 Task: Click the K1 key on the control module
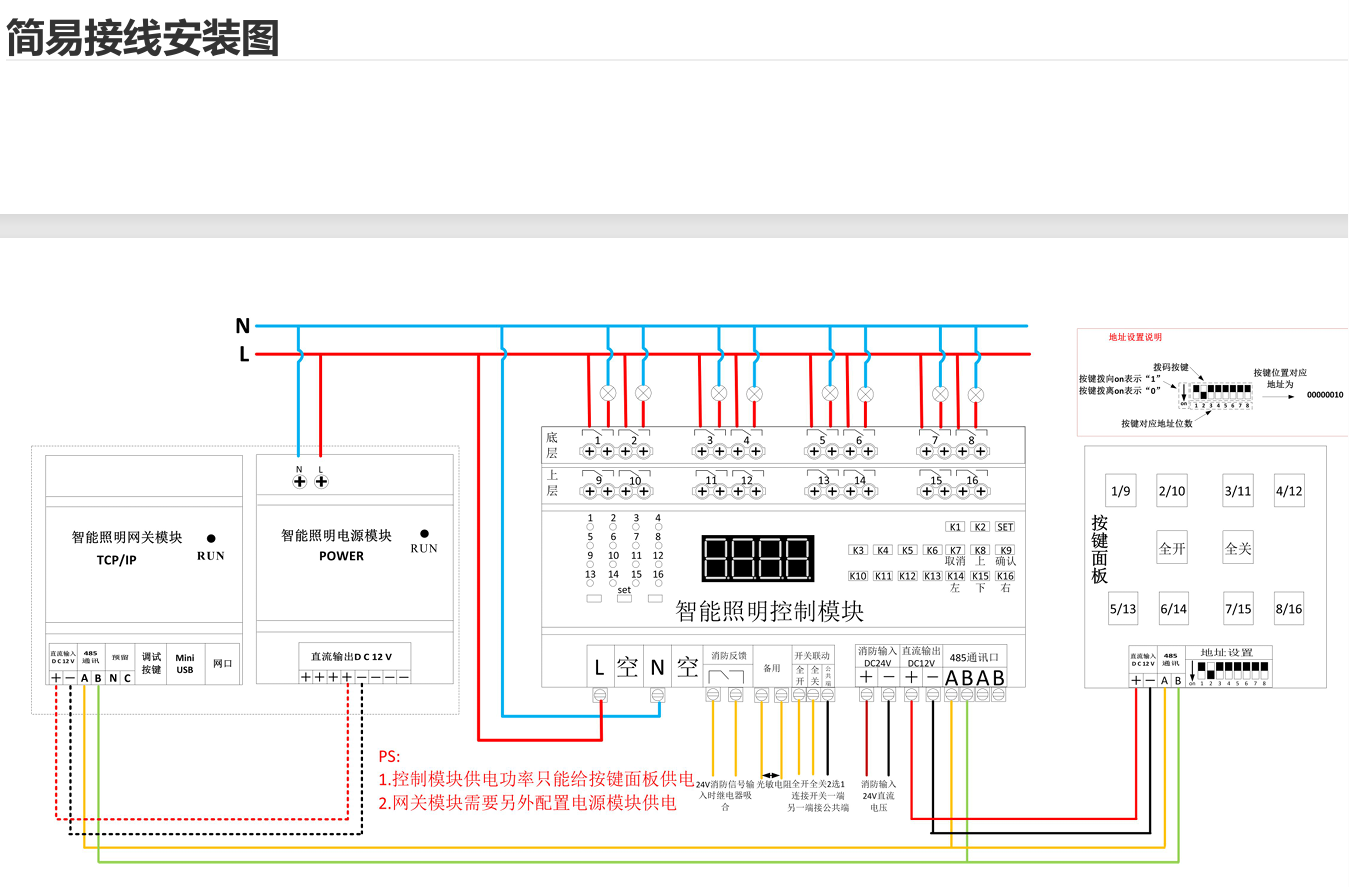[955, 527]
